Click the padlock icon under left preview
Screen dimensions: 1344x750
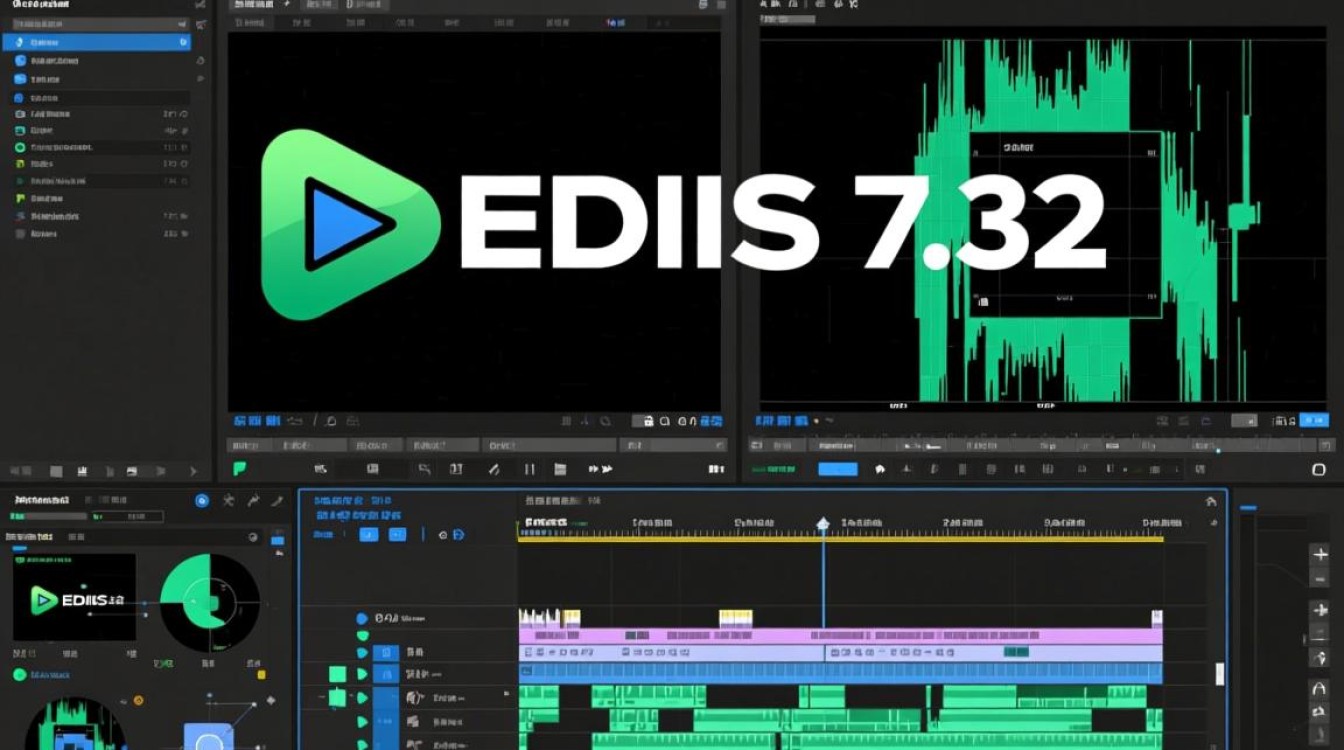(648, 422)
